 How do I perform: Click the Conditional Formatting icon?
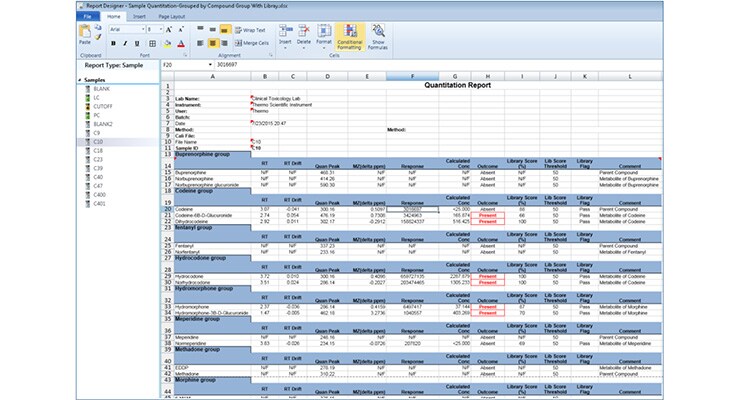point(351,36)
